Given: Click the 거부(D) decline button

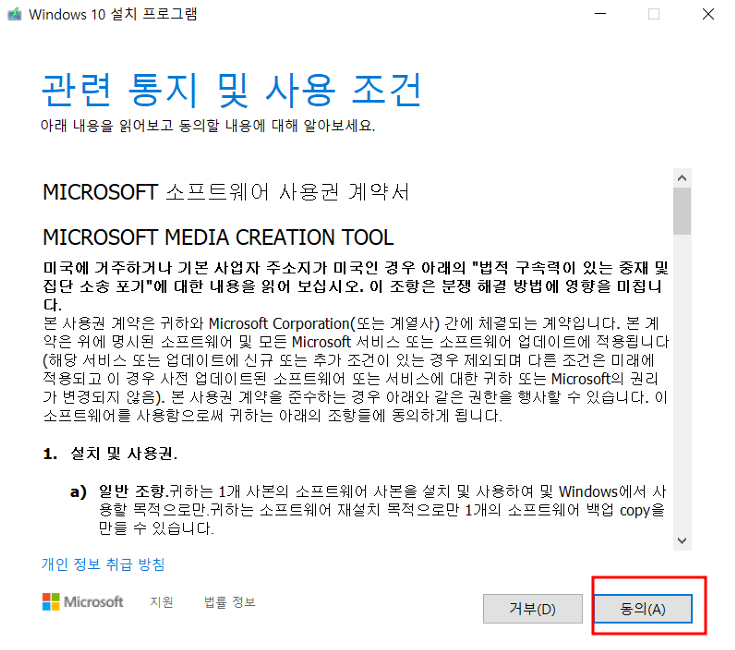Looking at the screenshot, I should click(x=532, y=609).
